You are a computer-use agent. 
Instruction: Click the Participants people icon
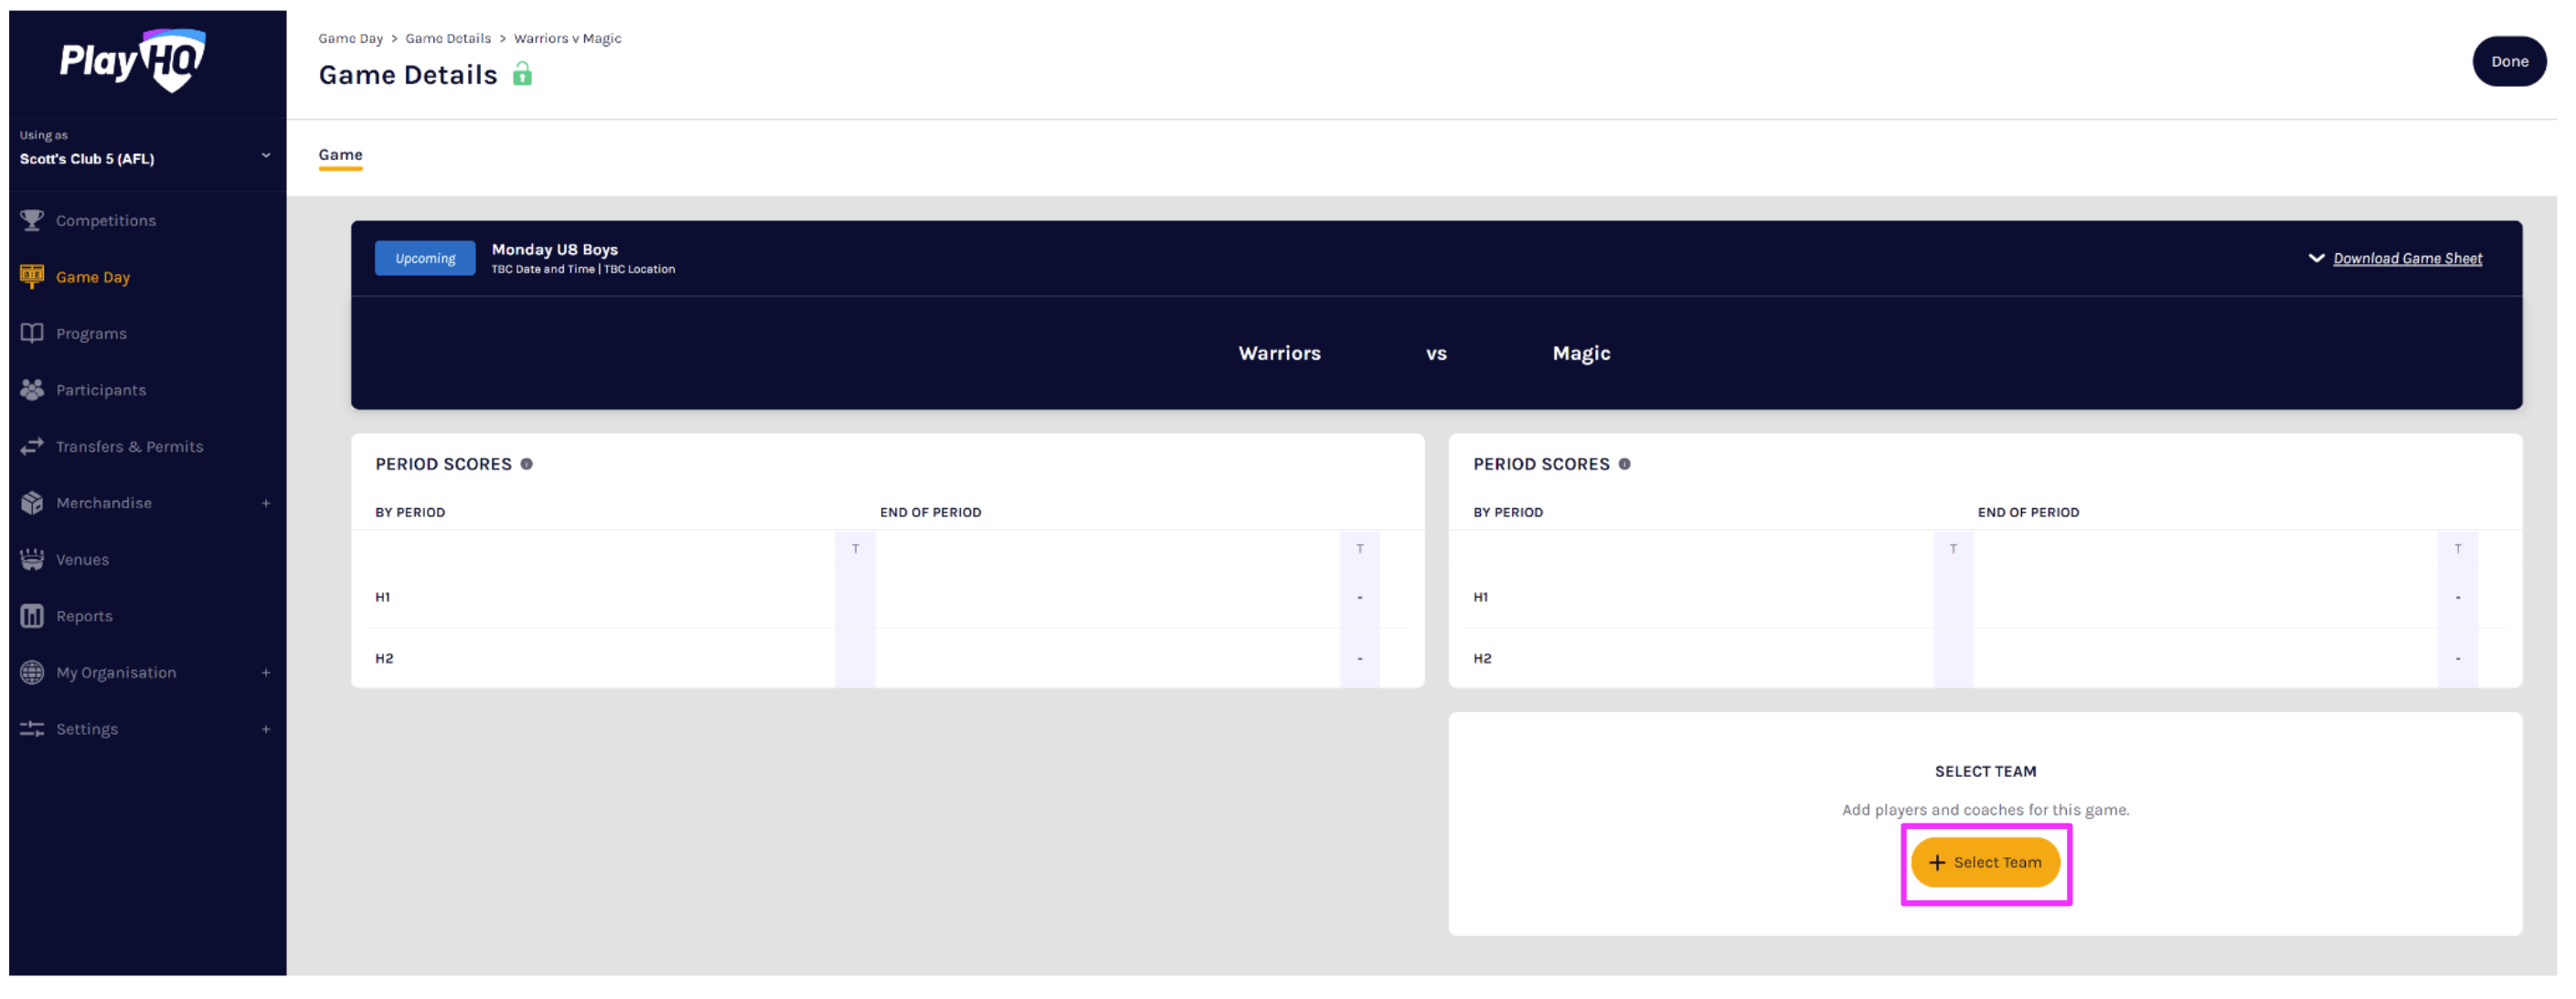pyautogui.click(x=32, y=390)
